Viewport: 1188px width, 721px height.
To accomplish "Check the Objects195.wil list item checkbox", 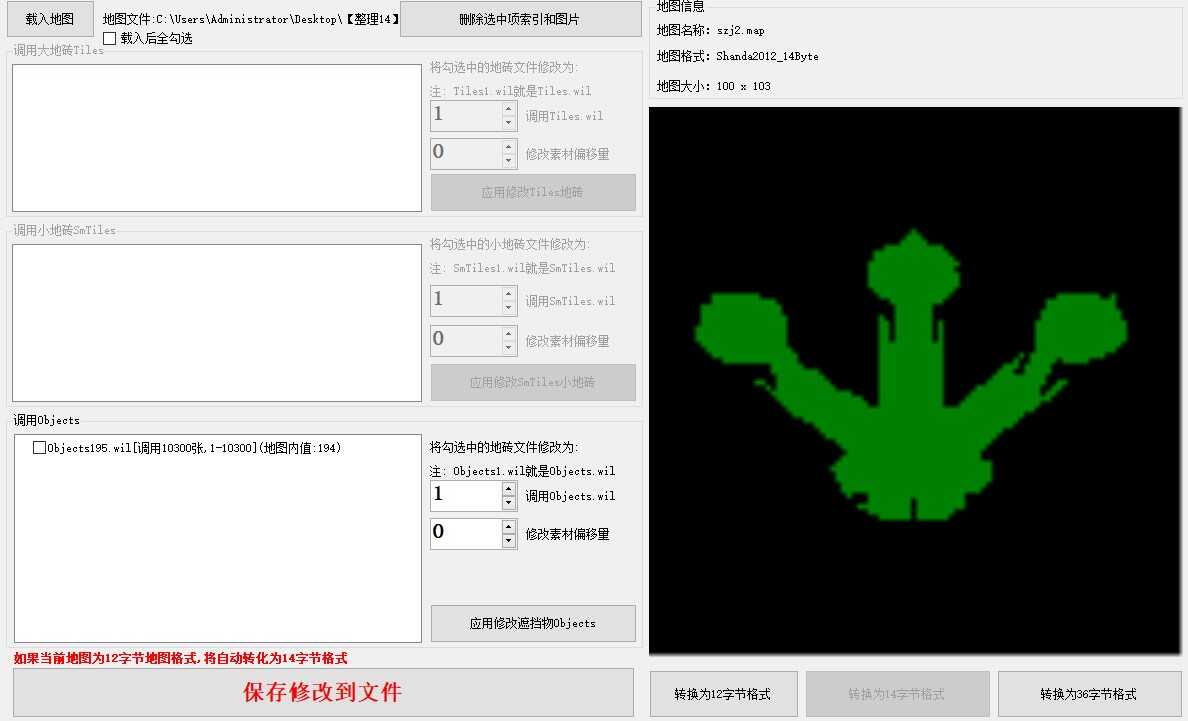I will coord(40,448).
